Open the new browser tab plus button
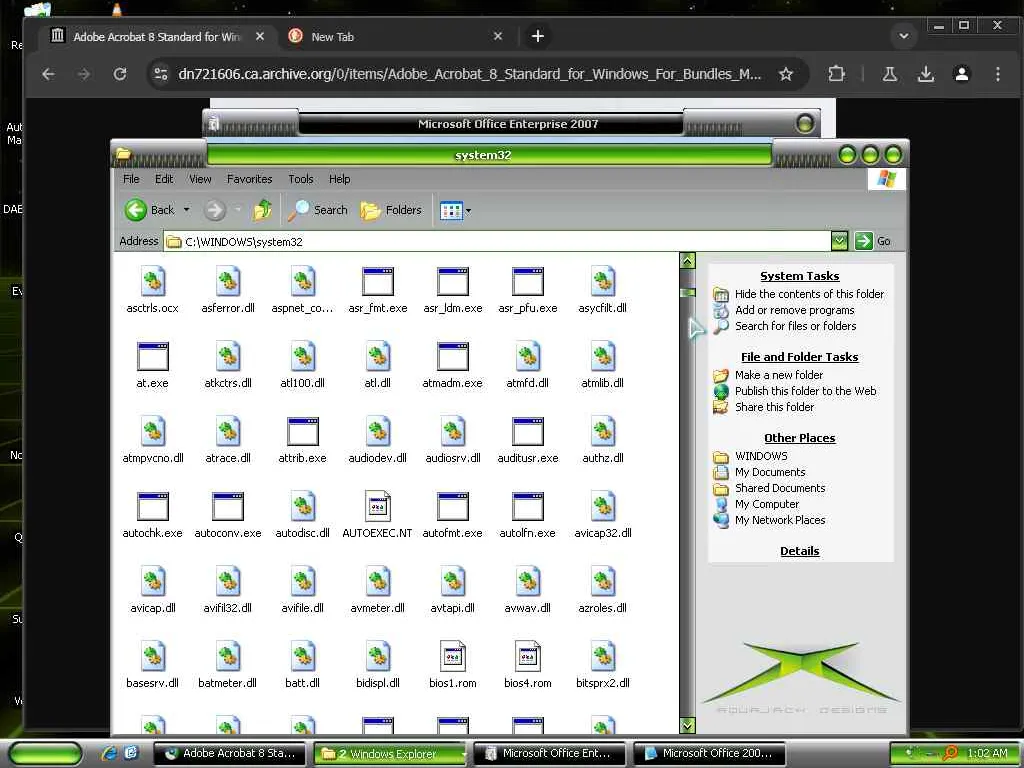The height and width of the screenshot is (768, 1024). [537, 36]
